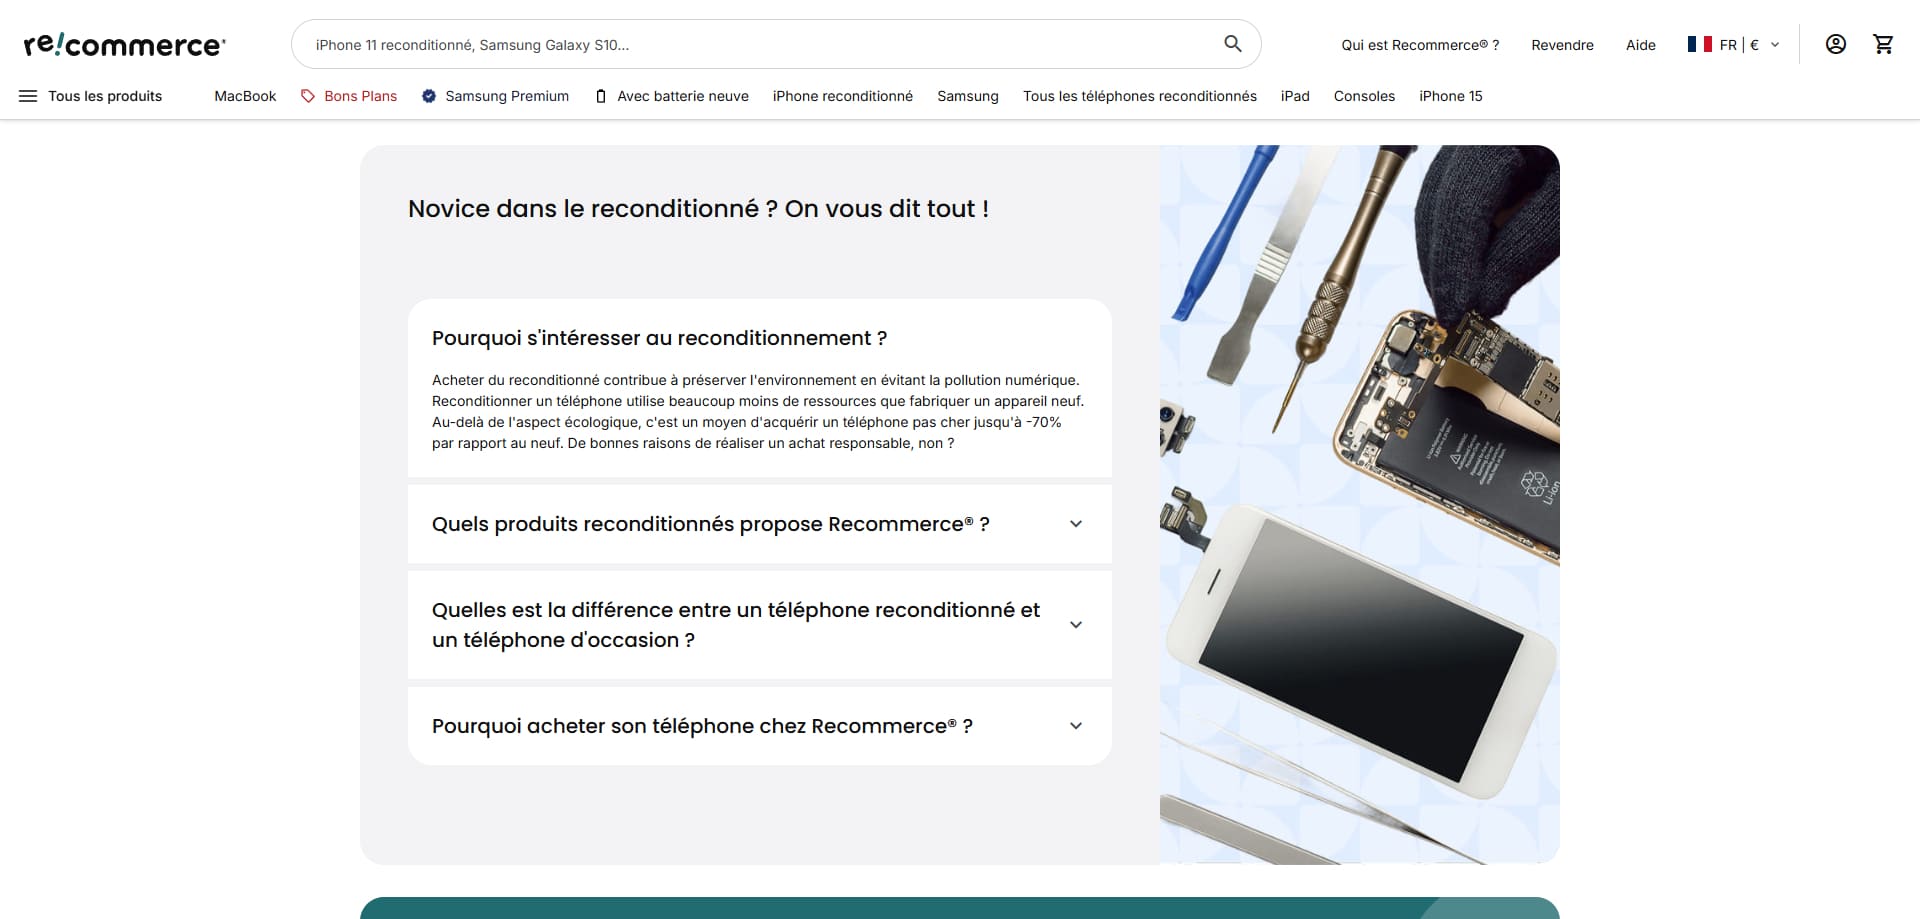
Task: Go to iPhone 15 category
Action: tap(1451, 96)
